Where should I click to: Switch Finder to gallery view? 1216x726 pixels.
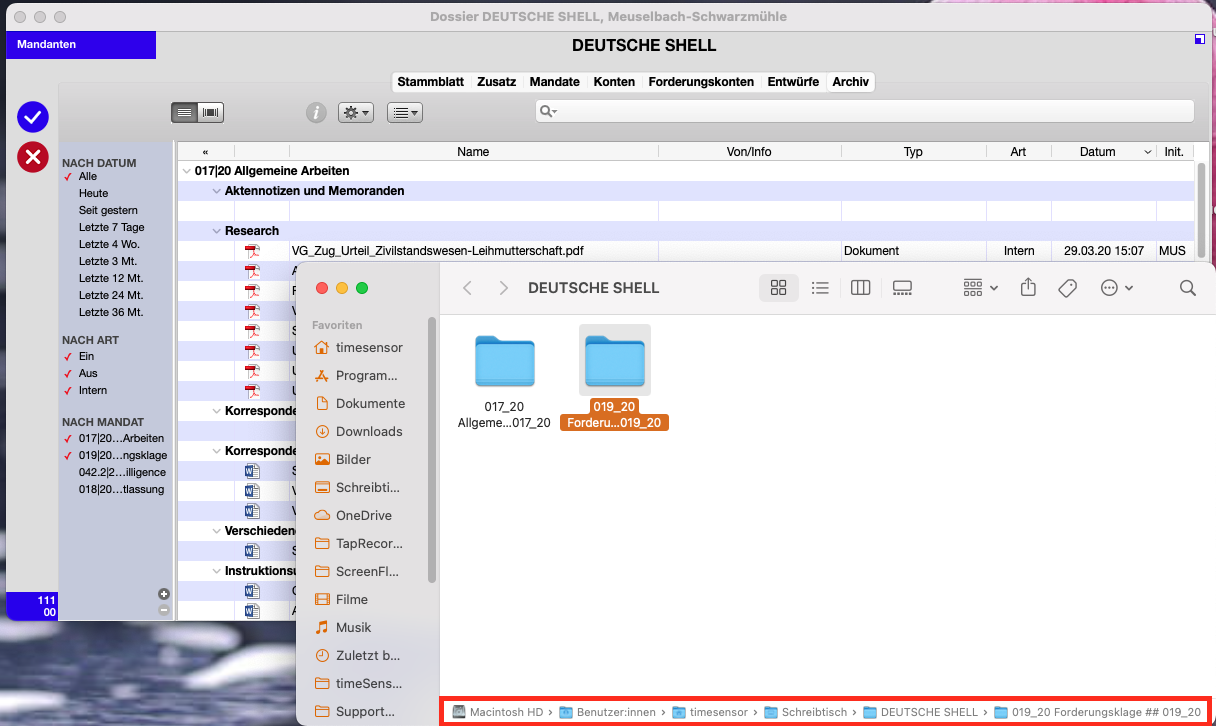(x=902, y=288)
